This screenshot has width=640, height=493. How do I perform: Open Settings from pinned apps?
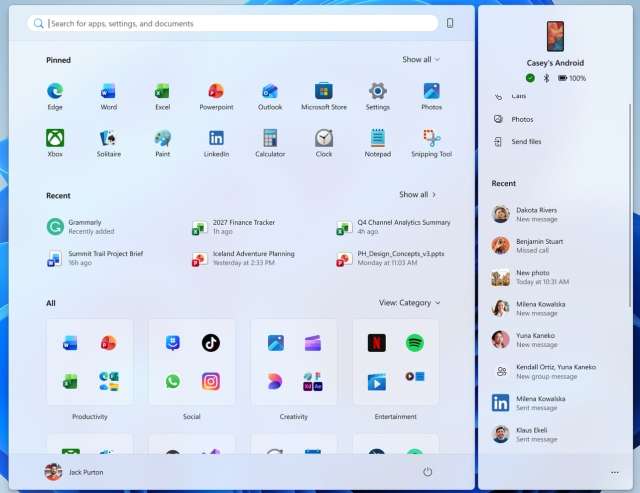[x=378, y=96]
